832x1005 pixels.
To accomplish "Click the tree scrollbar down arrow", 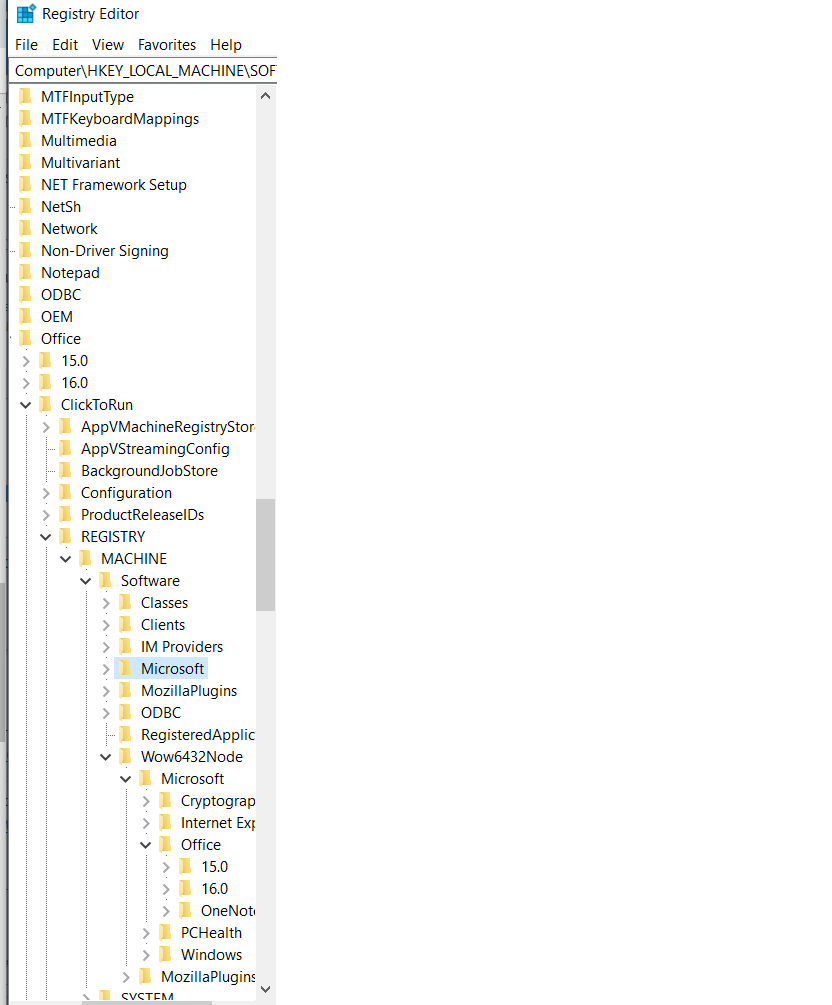I will (265, 990).
